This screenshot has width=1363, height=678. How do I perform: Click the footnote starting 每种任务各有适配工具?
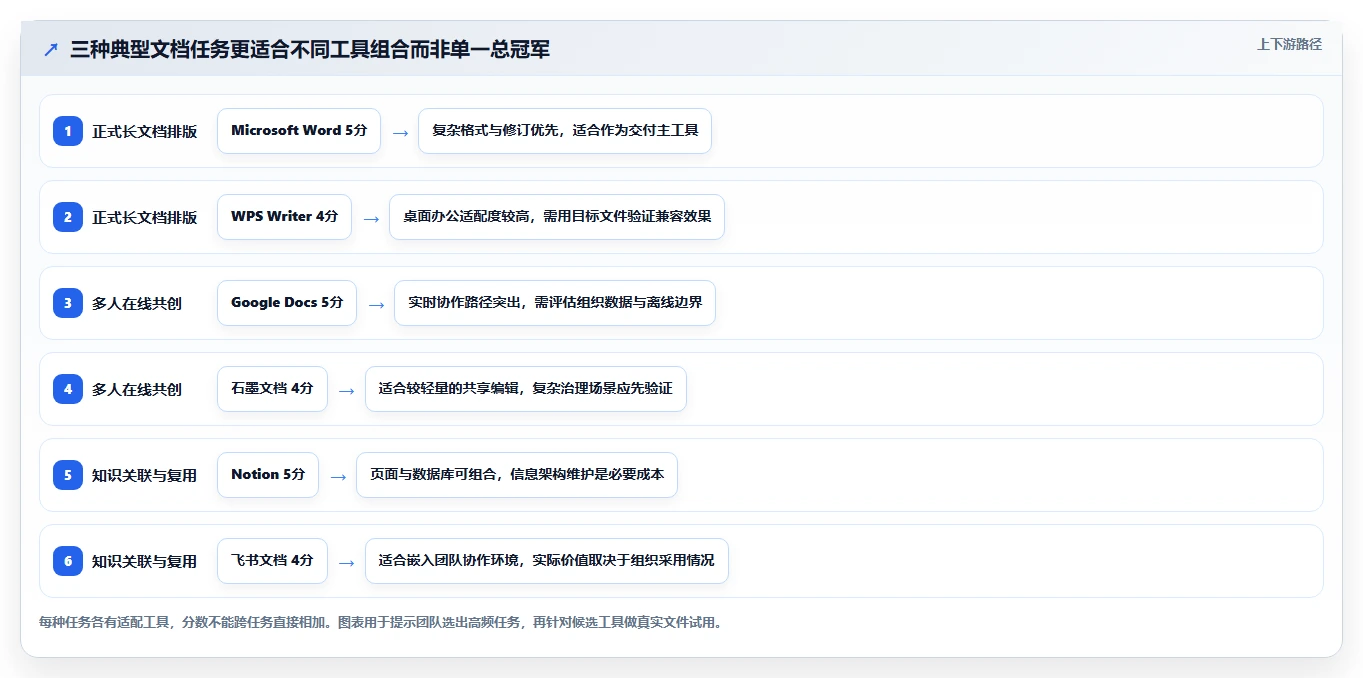[380, 622]
